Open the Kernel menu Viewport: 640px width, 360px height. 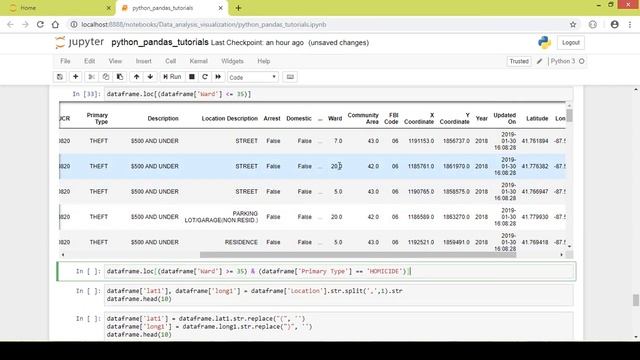pos(198,61)
